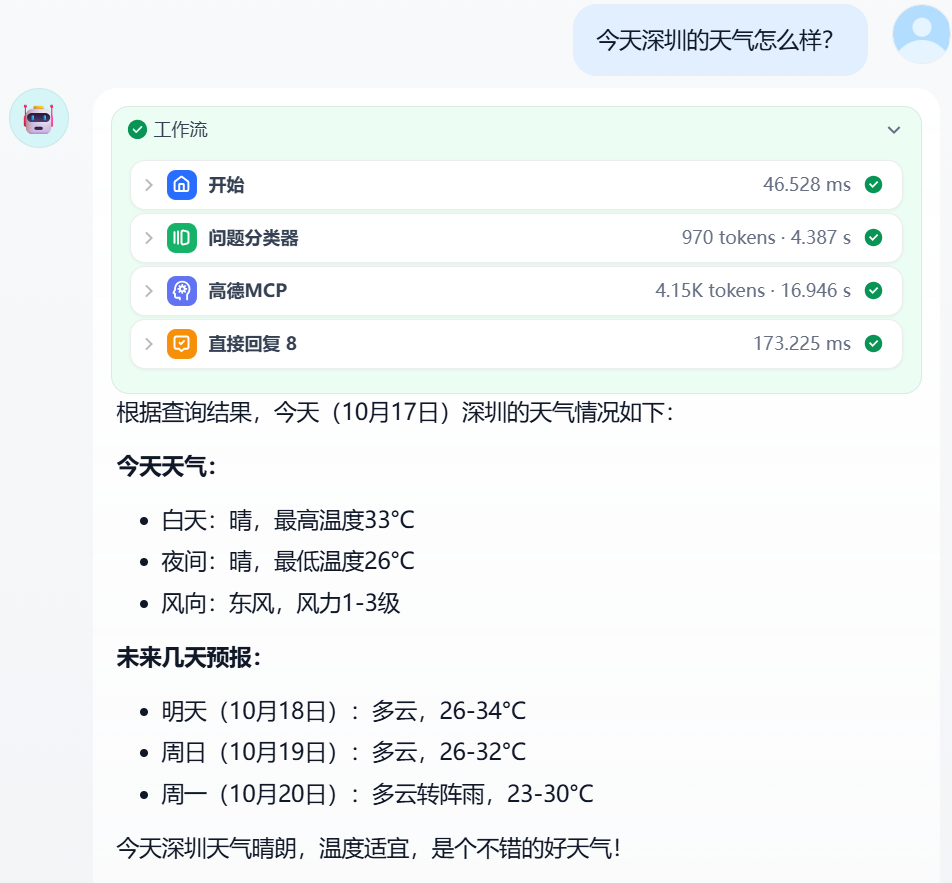Collapse the 工作流 panel with its chevron
This screenshot has height=883, width=952.
(894, 130)
